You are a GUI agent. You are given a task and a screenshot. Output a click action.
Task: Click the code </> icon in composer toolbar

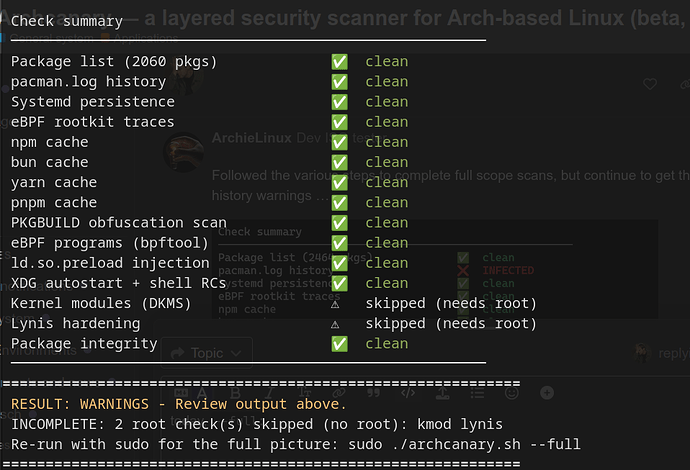coord(408,393)
